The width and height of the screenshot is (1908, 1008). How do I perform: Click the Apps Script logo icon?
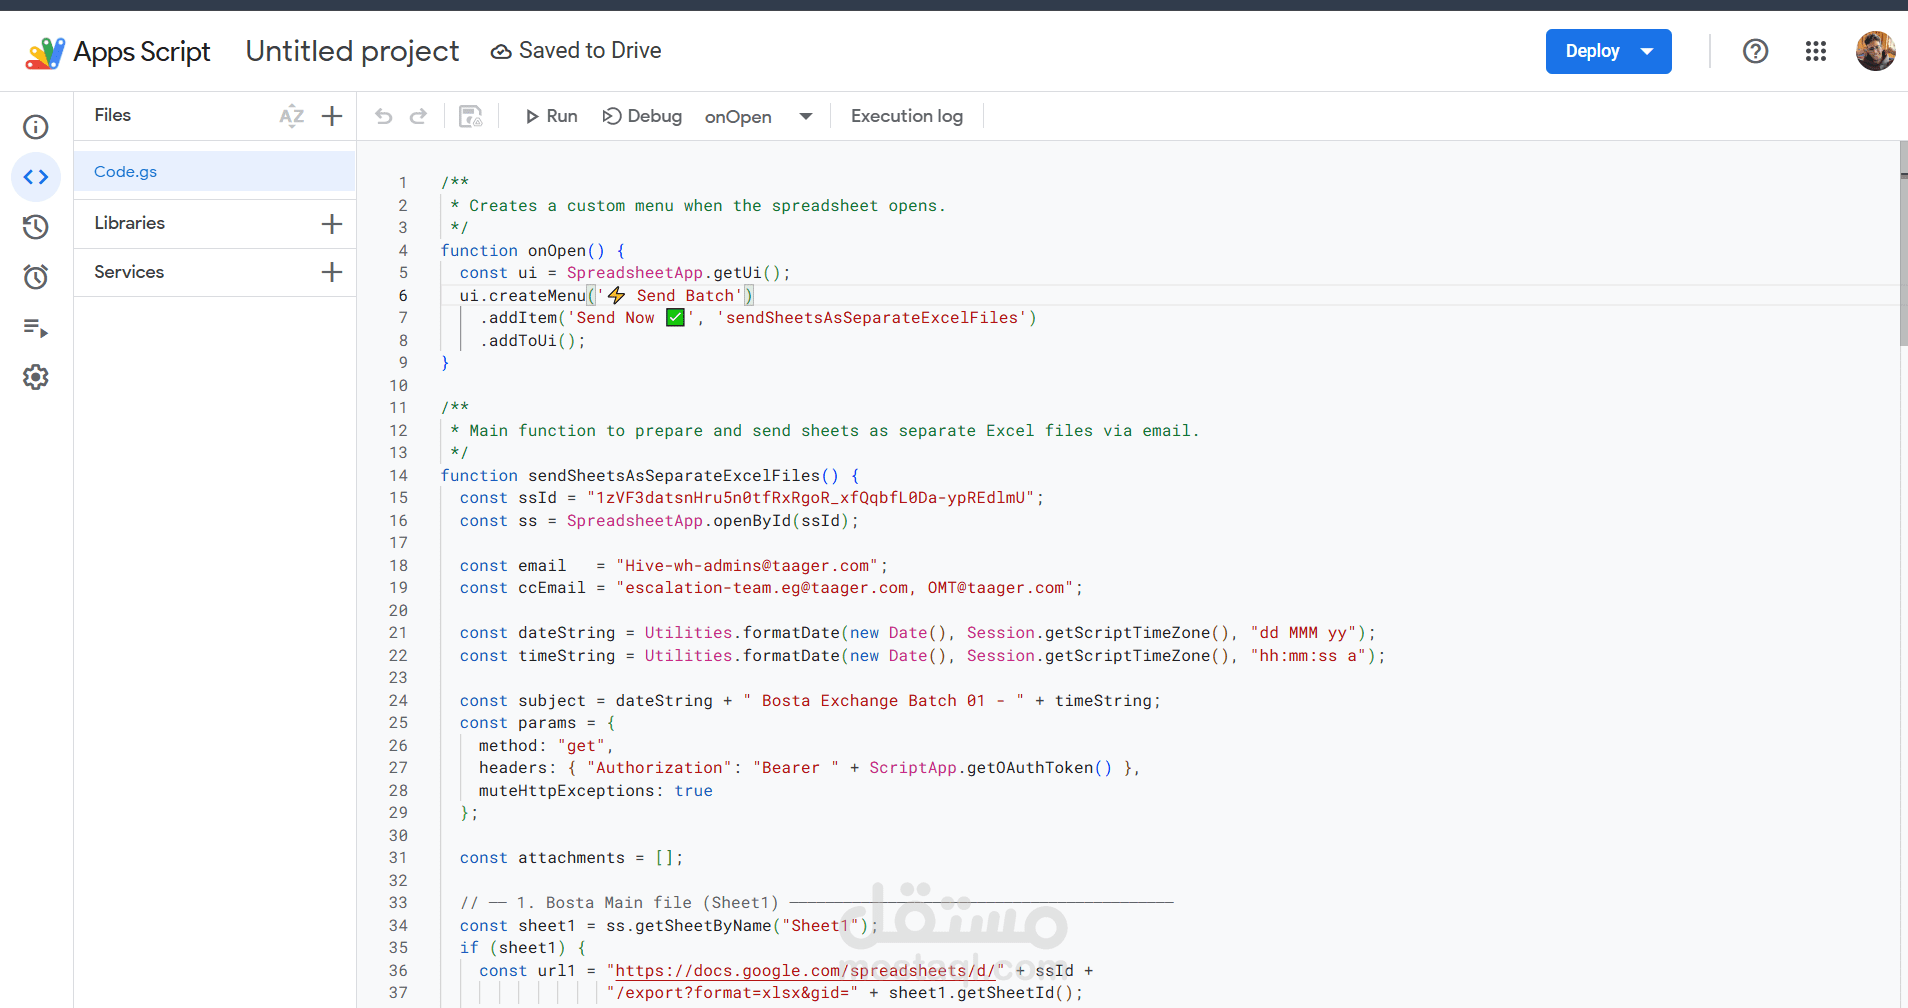[45, 52]
